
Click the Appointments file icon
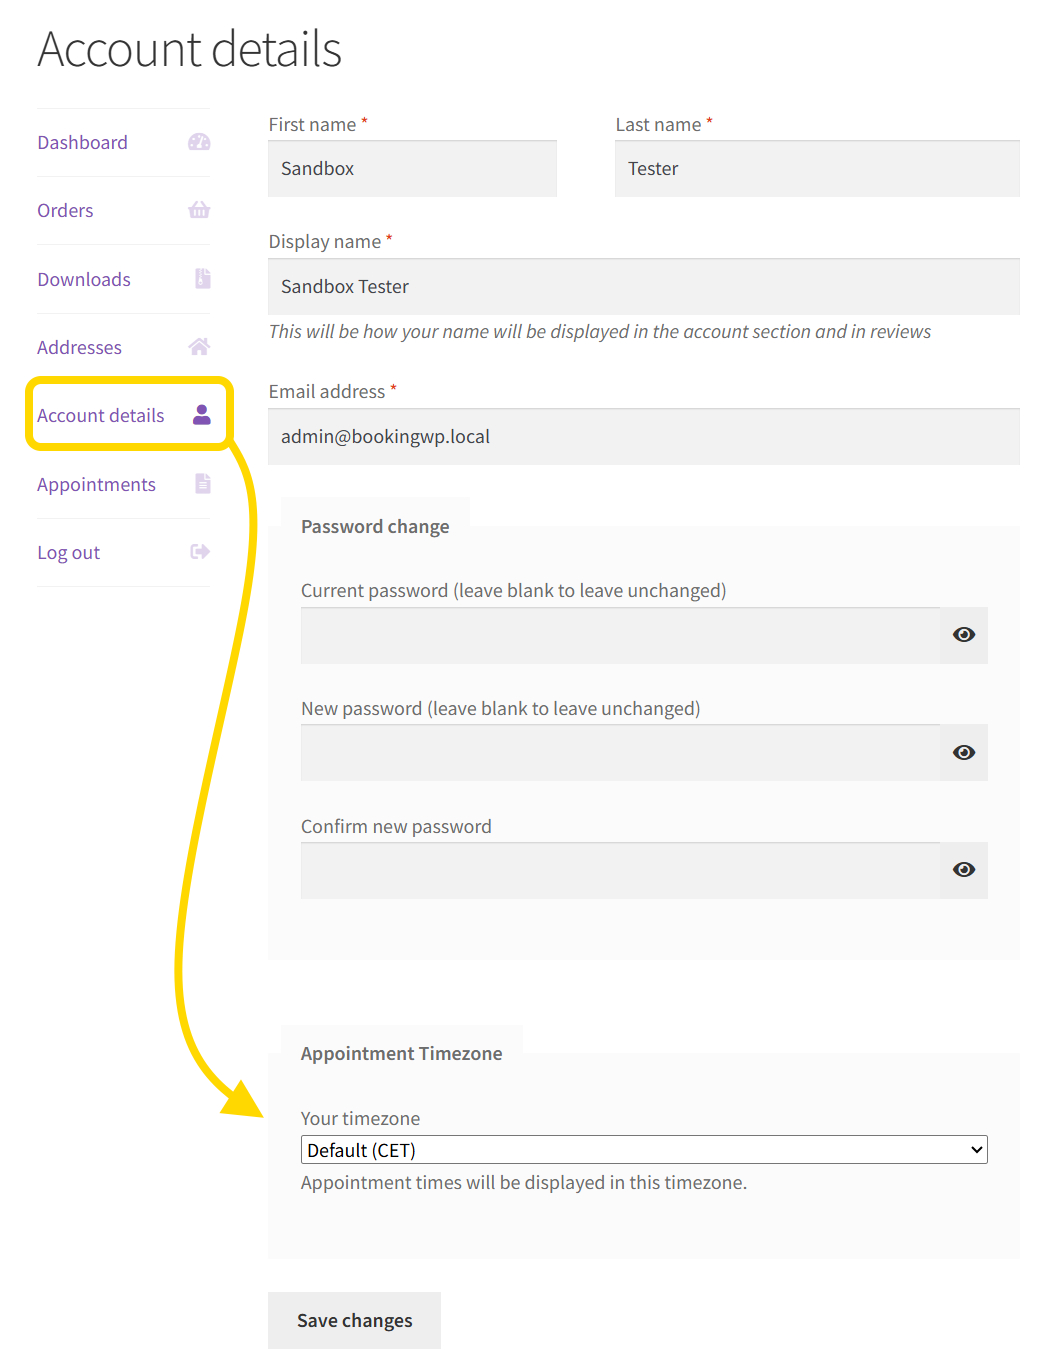(x=202, y=483)
